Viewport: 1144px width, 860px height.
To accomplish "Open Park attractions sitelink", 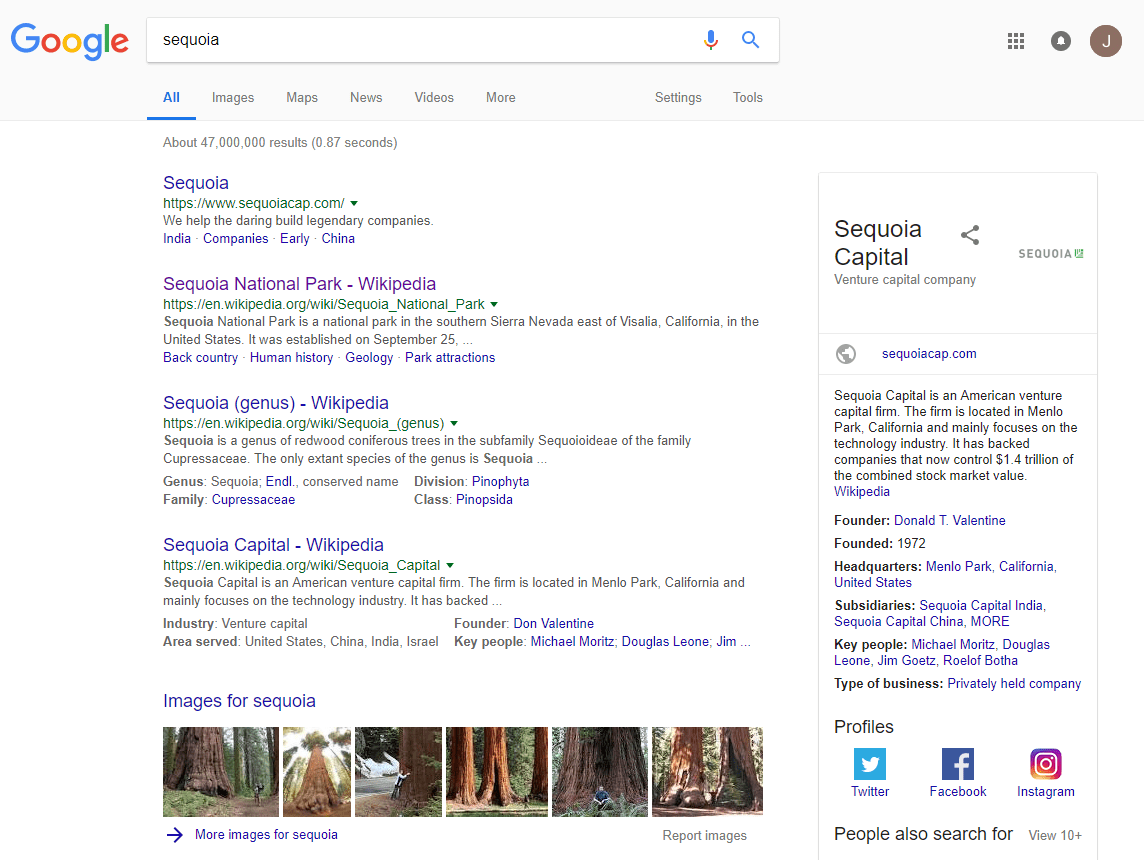I will (449, 357).
